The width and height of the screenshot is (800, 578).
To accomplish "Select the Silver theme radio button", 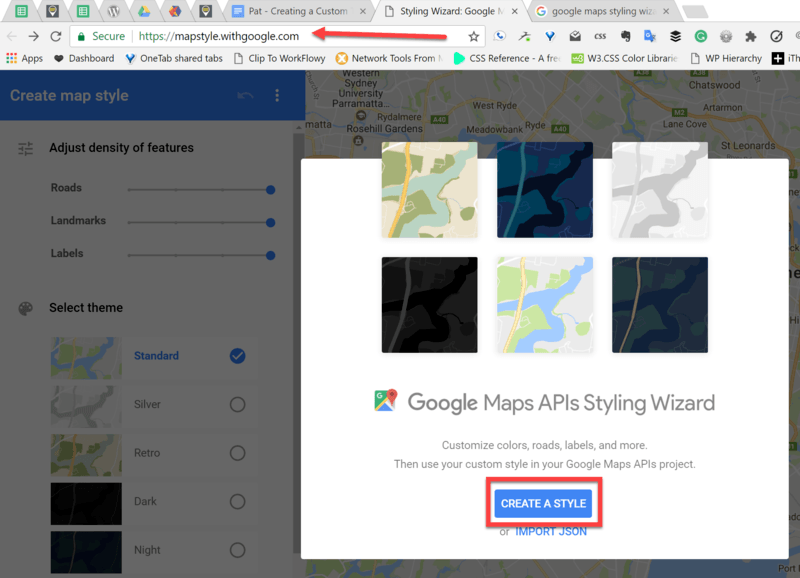I will tap(237, 405).
